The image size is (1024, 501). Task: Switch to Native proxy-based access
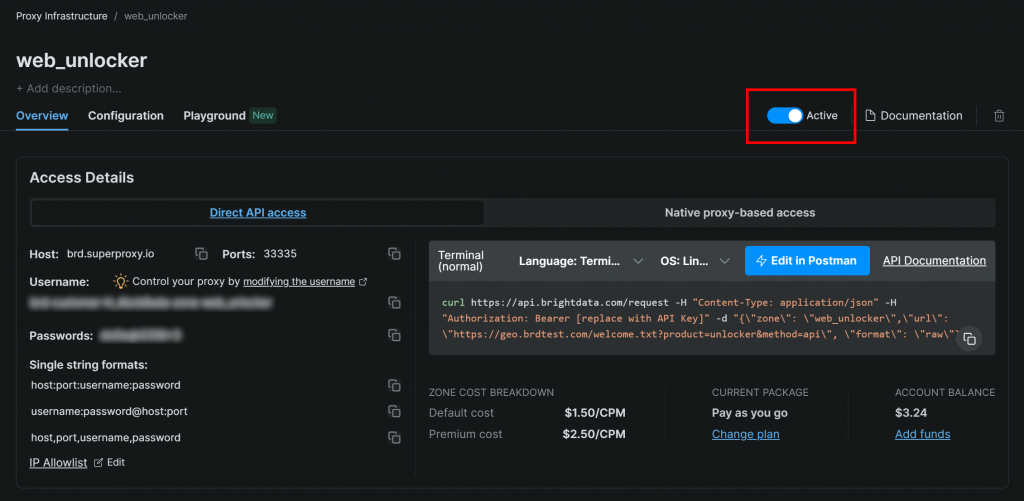[739, 213]
